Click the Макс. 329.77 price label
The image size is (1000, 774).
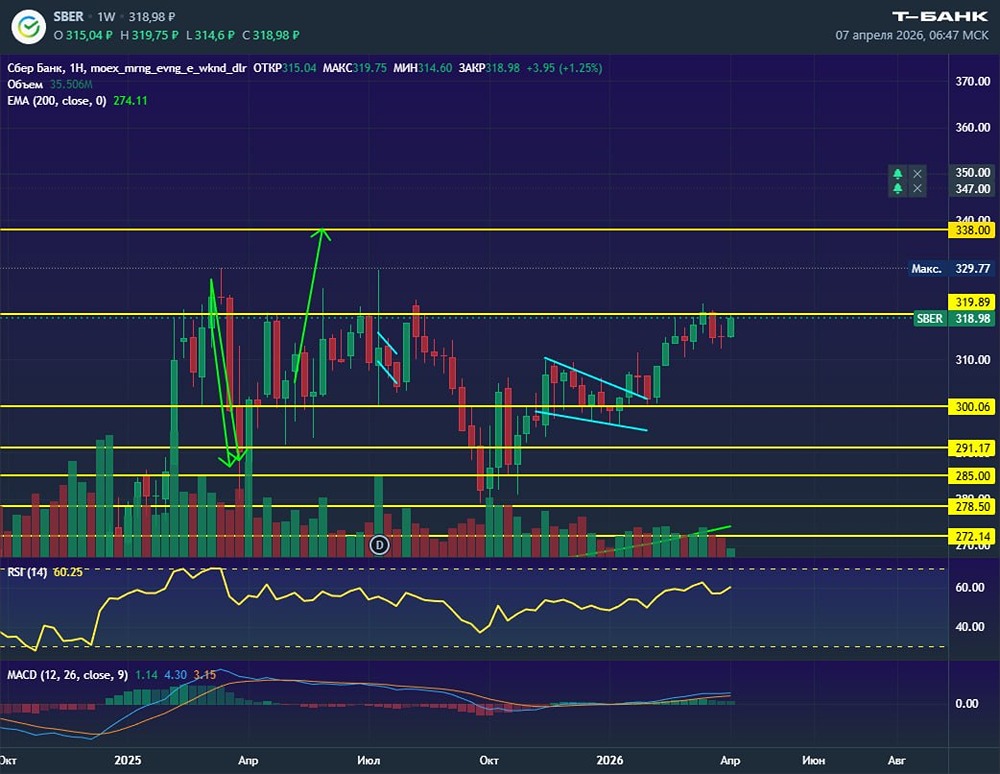point(951,268)
